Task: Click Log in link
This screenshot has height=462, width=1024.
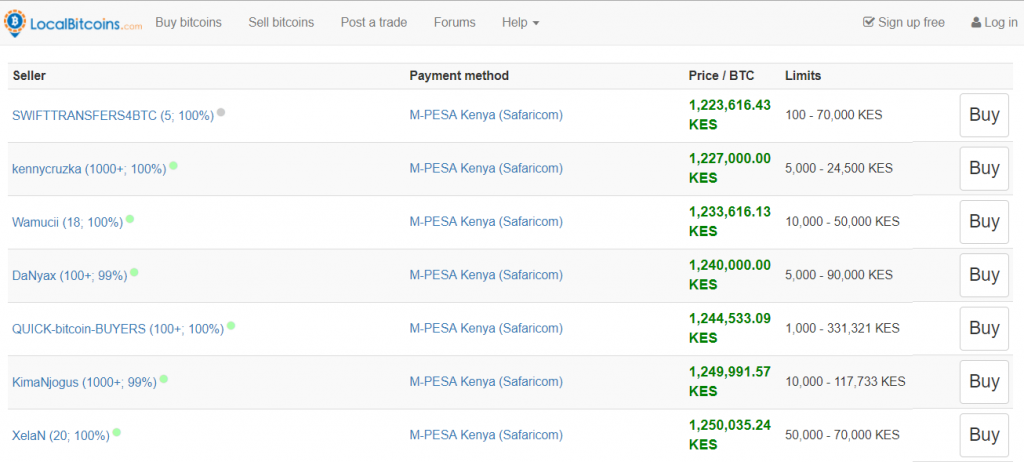Action: [x=994, y=23]
